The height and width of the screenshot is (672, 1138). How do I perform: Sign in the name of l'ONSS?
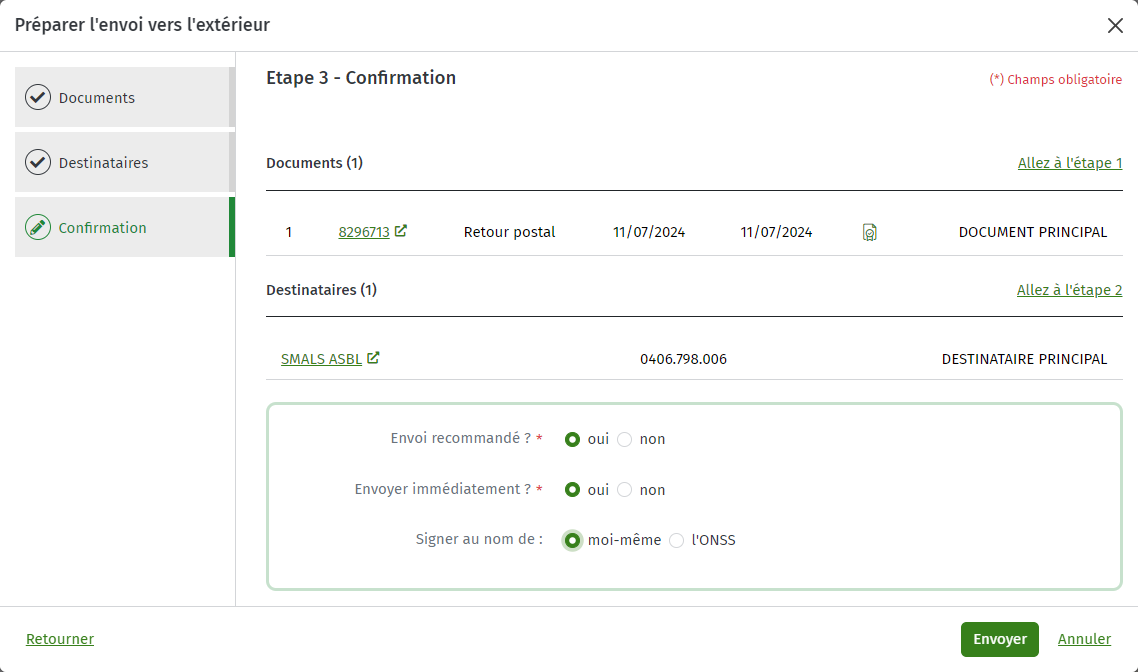click(x=676, y=541)
